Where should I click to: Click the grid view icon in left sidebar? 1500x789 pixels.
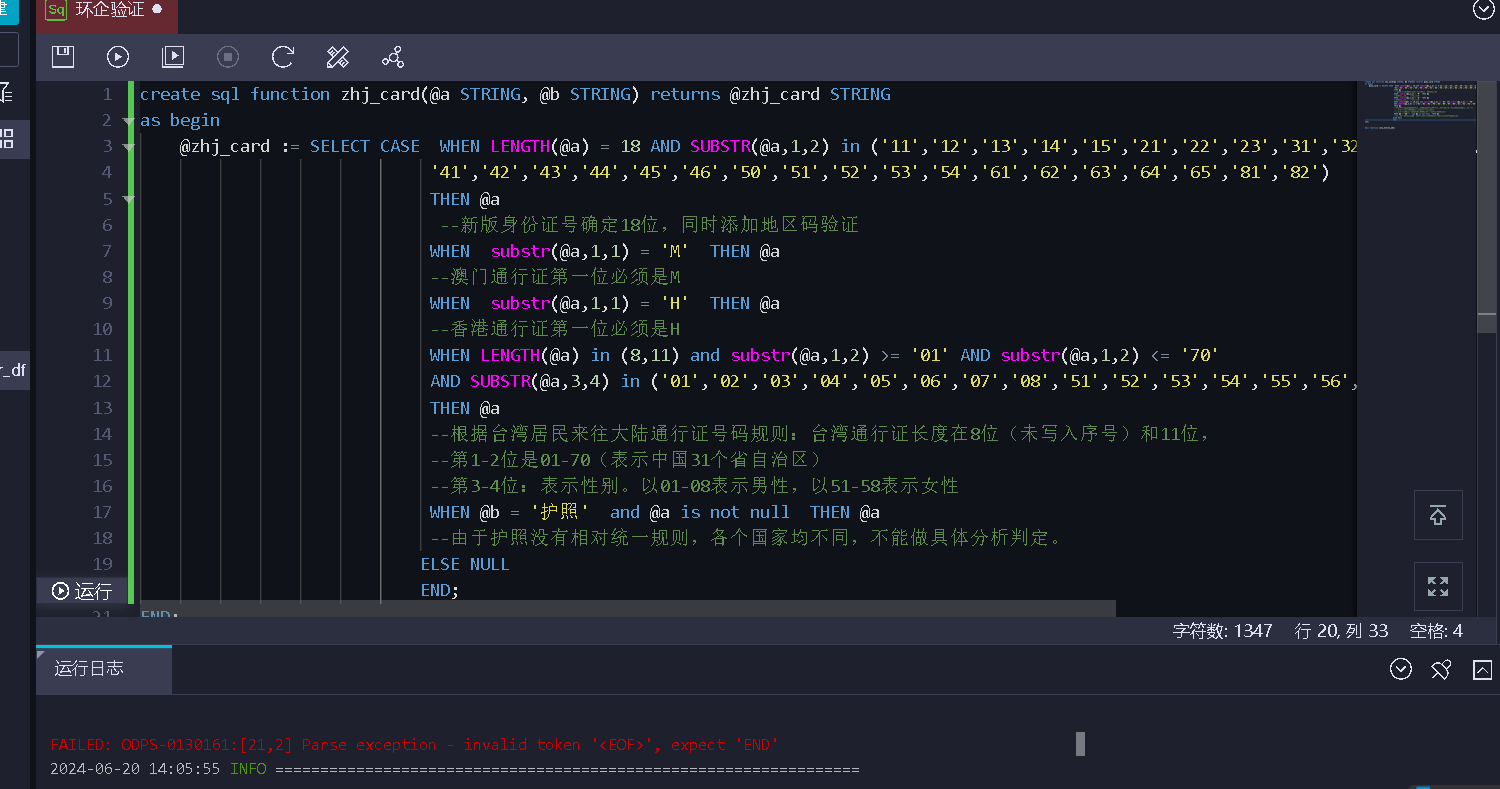(x=8, y=139)
